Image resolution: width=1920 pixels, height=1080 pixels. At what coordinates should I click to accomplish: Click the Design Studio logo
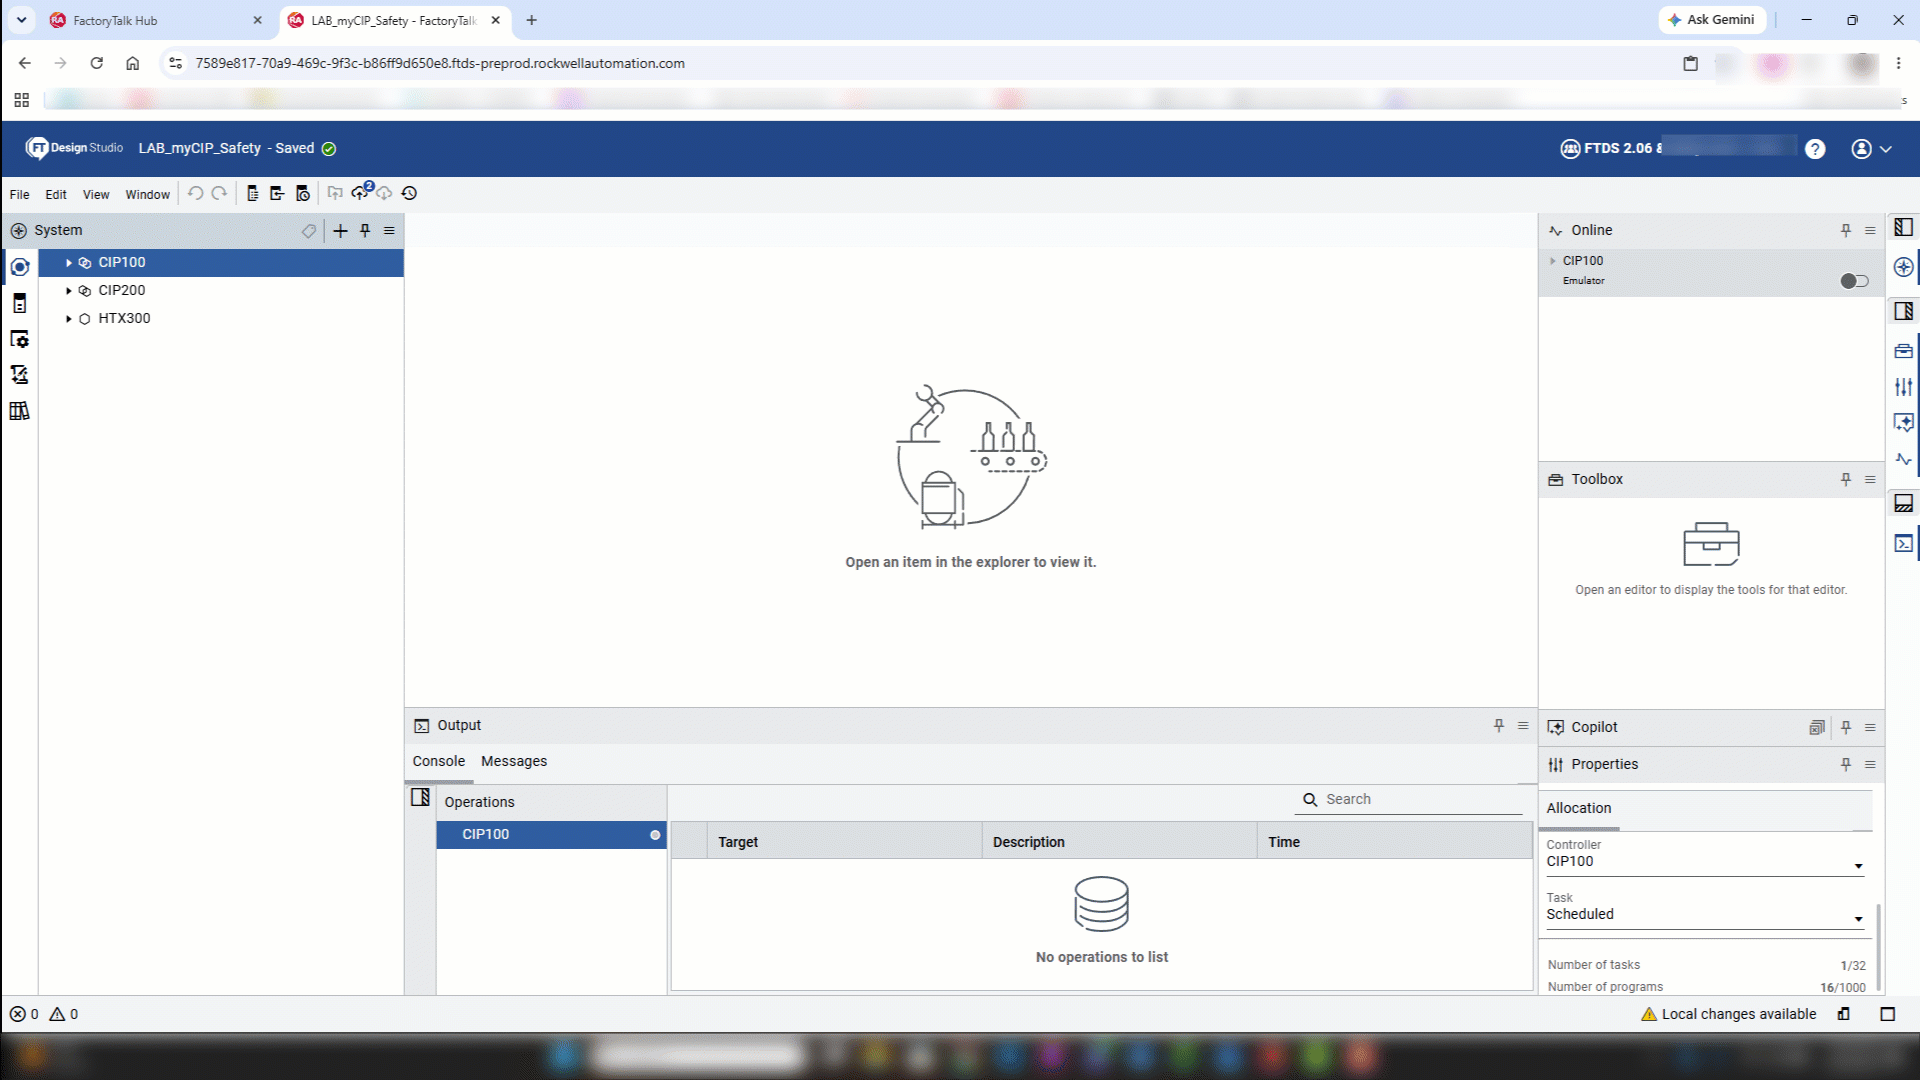[75, 148]
